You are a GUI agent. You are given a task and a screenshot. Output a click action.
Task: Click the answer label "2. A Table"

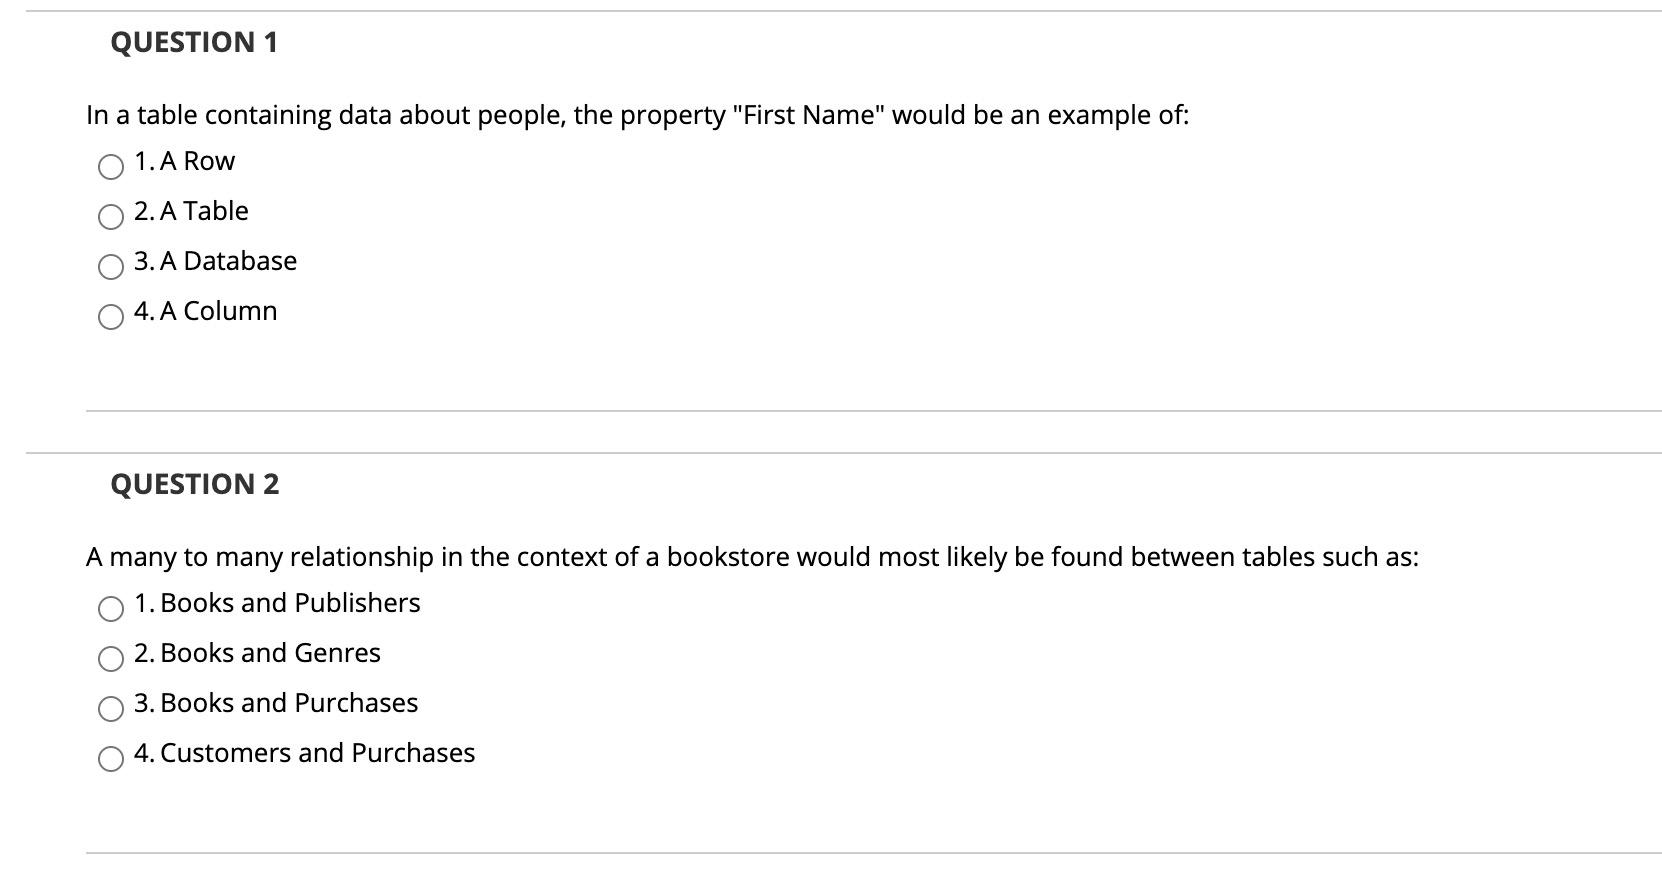pos(190,210)
